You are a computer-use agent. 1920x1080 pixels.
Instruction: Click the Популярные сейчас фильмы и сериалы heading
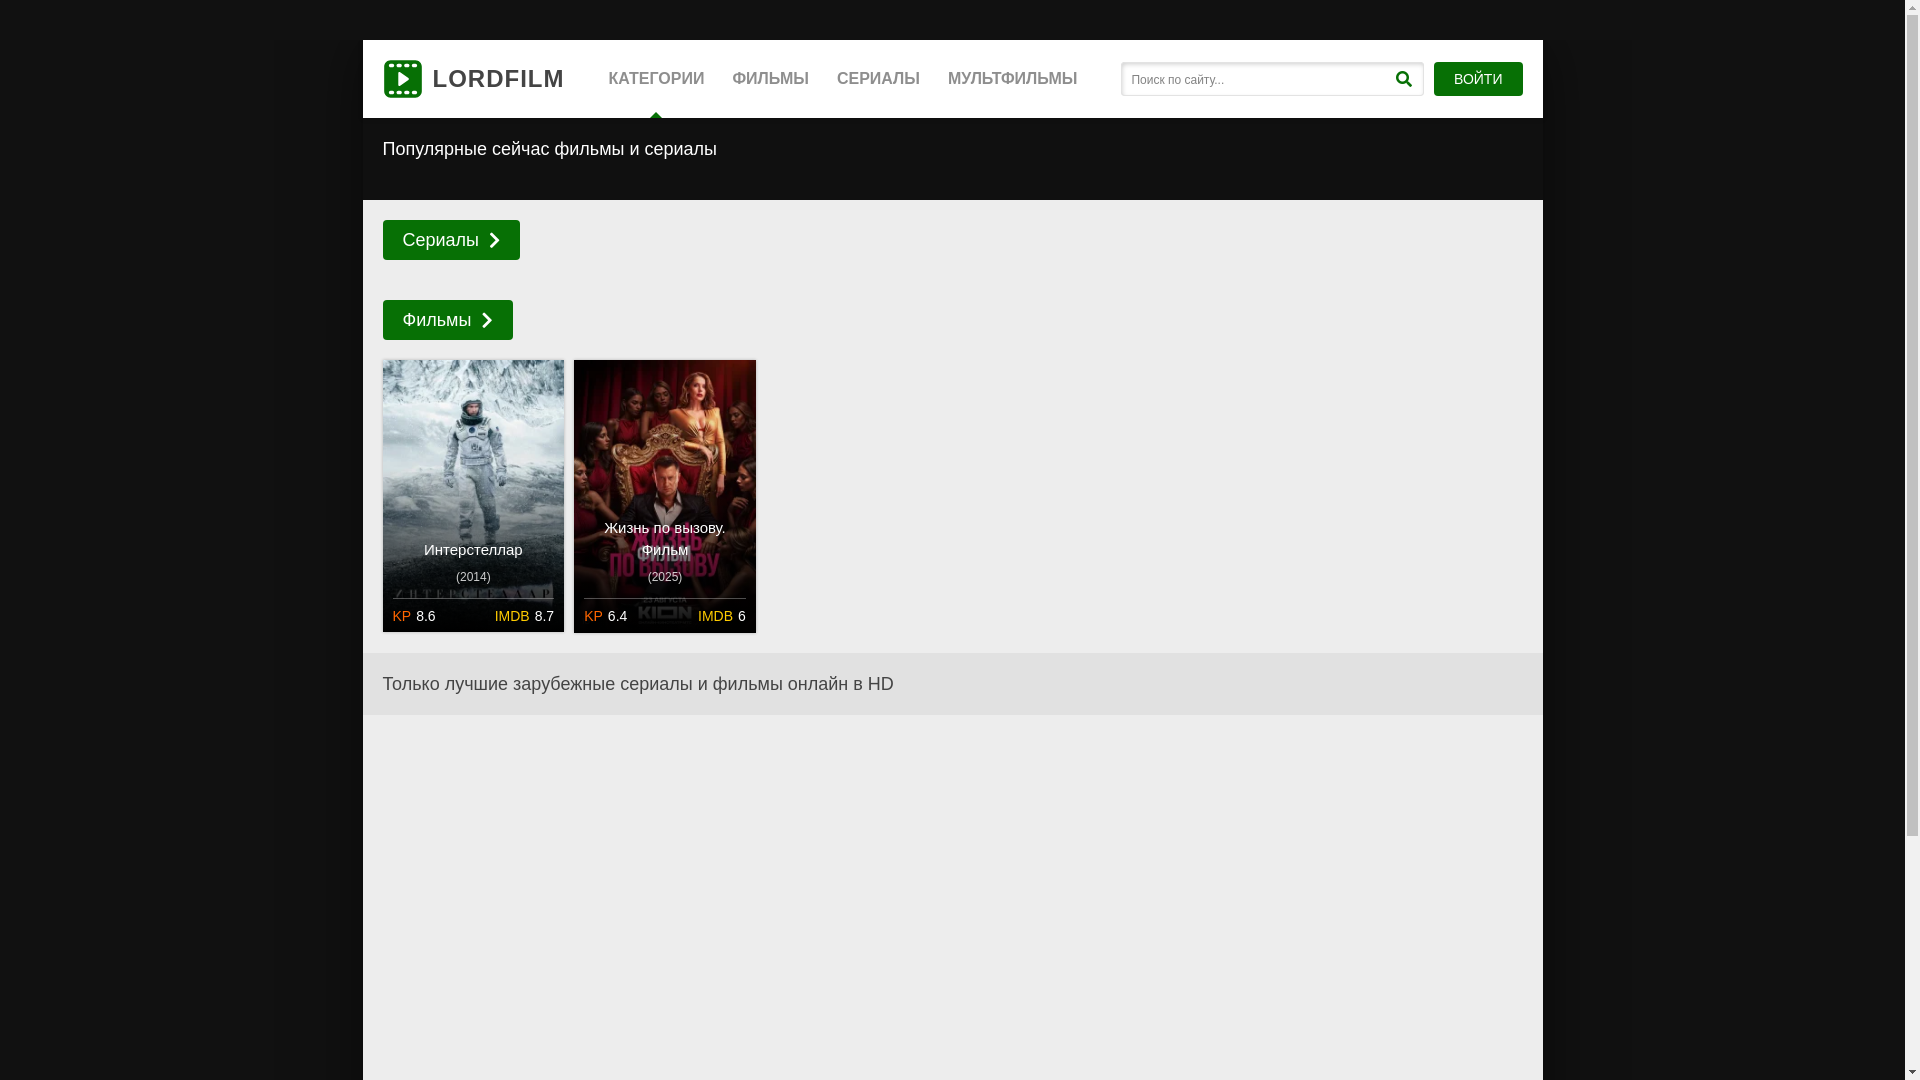click(550, 149)
